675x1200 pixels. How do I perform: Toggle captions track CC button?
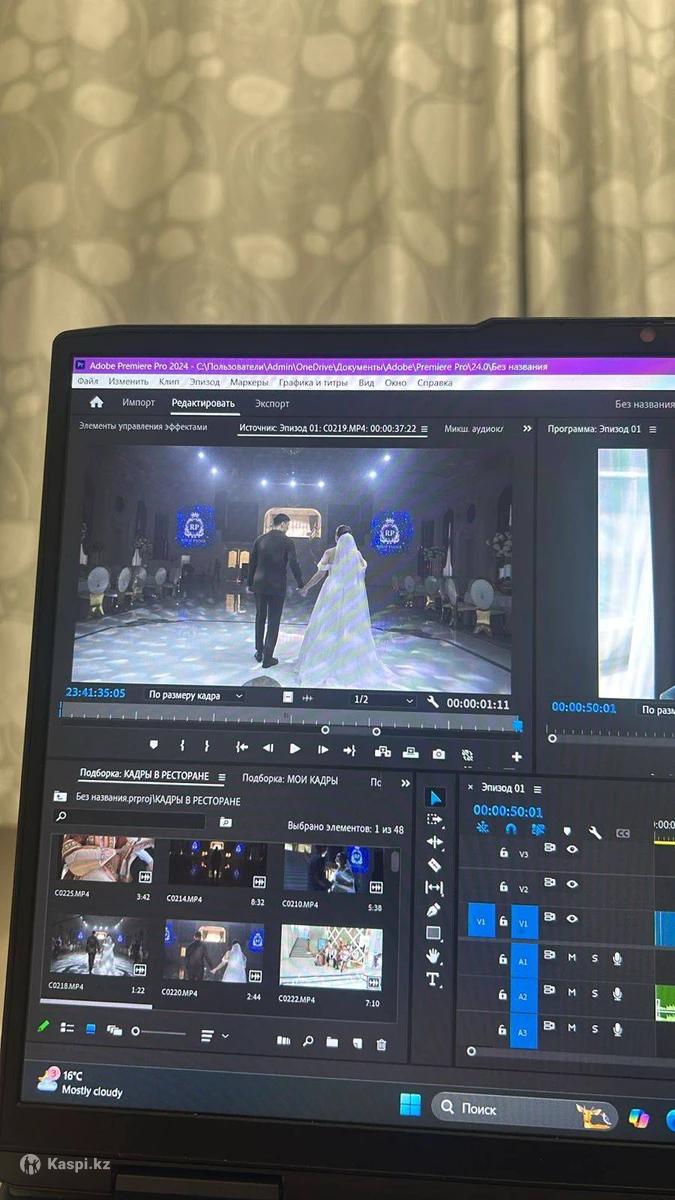pyautogui.click(x=622, y=833)
